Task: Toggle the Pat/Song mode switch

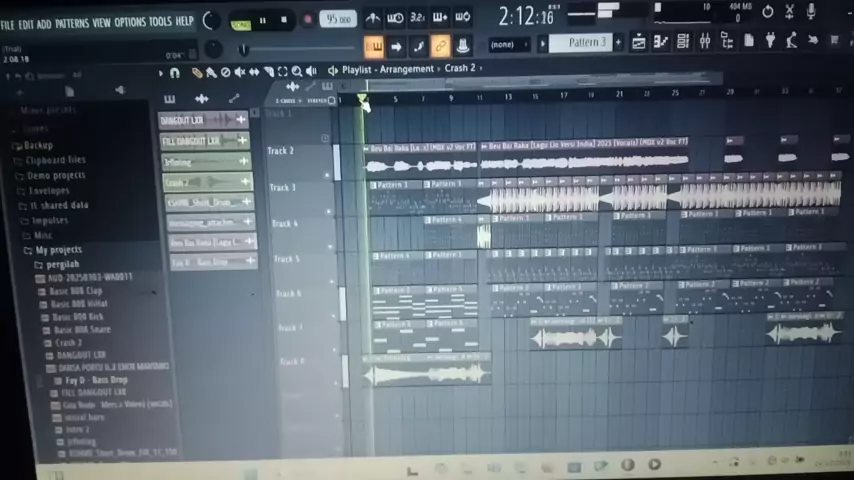Action: [241, 22]
